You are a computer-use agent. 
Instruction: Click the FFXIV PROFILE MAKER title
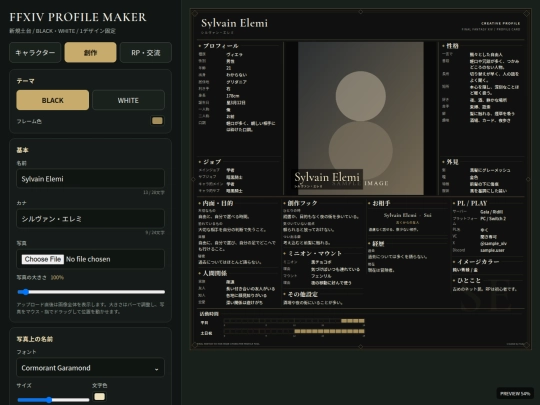click(78, 17)
